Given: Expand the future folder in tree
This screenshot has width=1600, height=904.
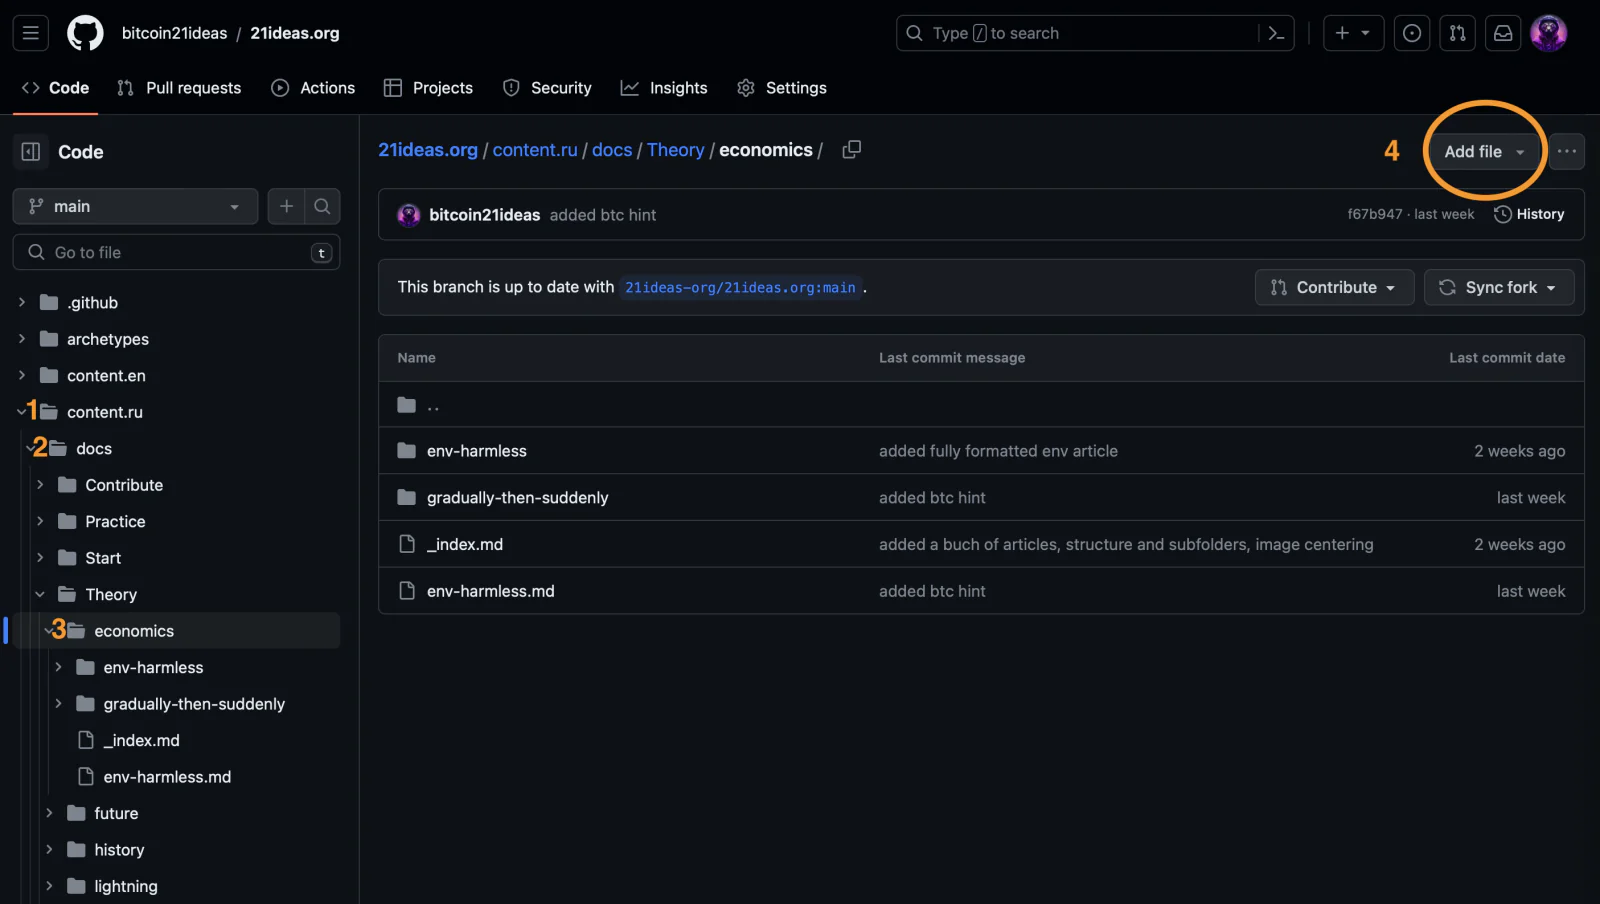Looking at the screenshot, I should (49, 813).
